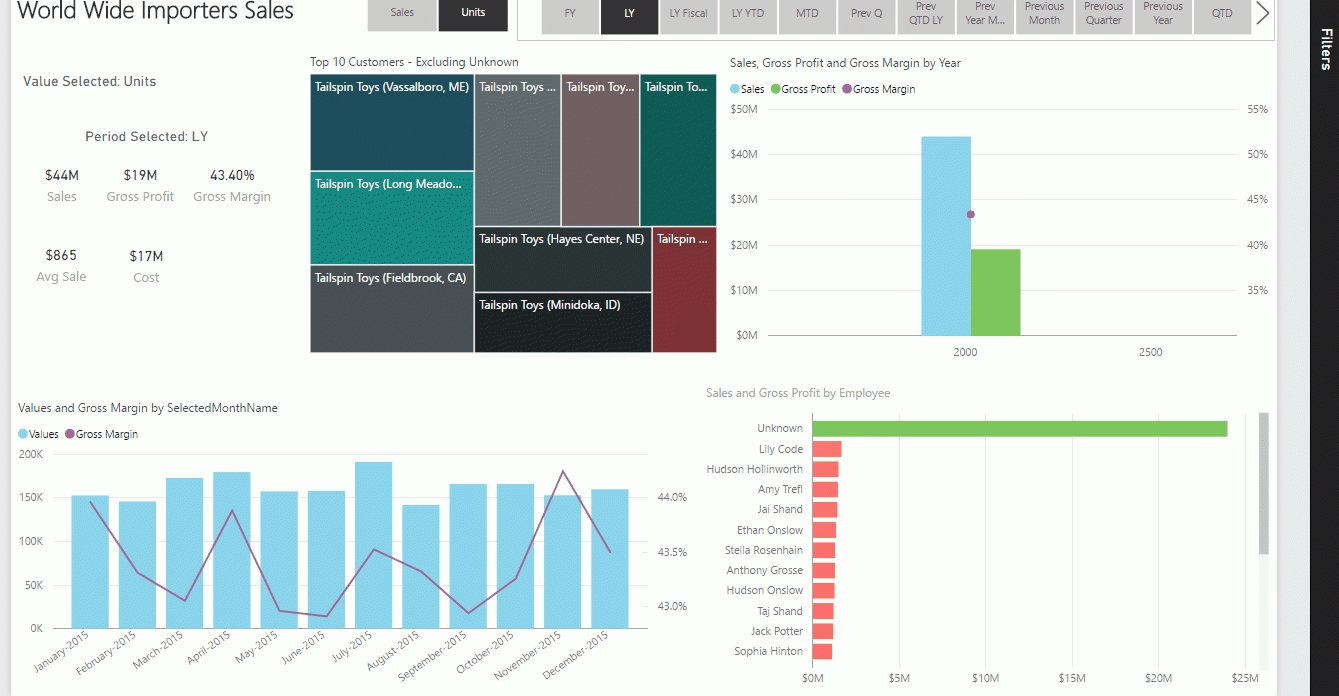This screenshot has width=1339, height=696.
Task: Click Anthony Grosse's employee bar
Action: (824, 570)
